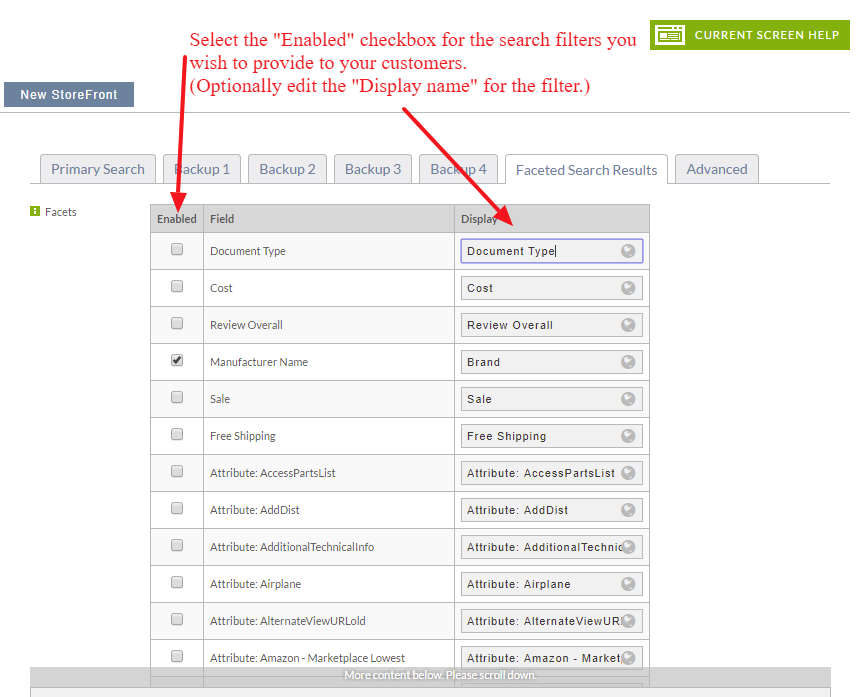Switch to the Backup 1 tab
The image size is (862, 697).
coord(202,169)
